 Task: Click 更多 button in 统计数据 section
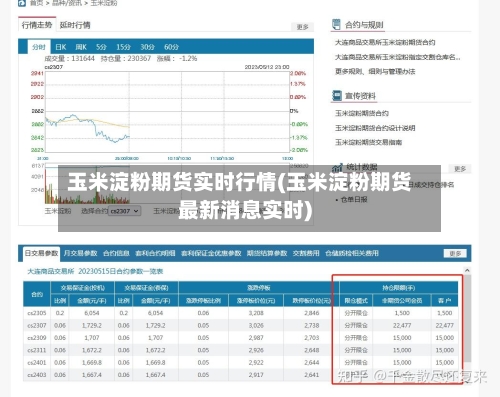(460, 169)
